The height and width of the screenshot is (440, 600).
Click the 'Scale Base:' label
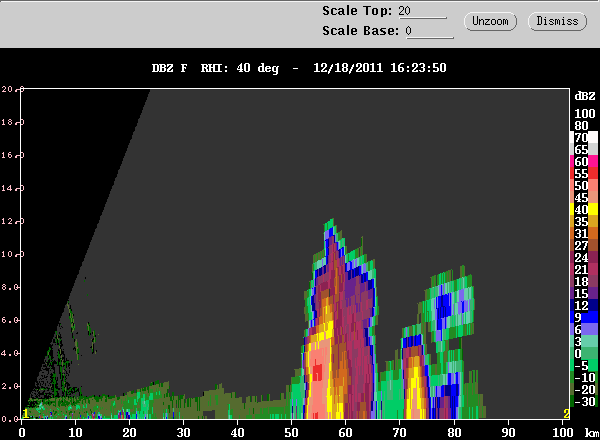(x=360, y=31)
